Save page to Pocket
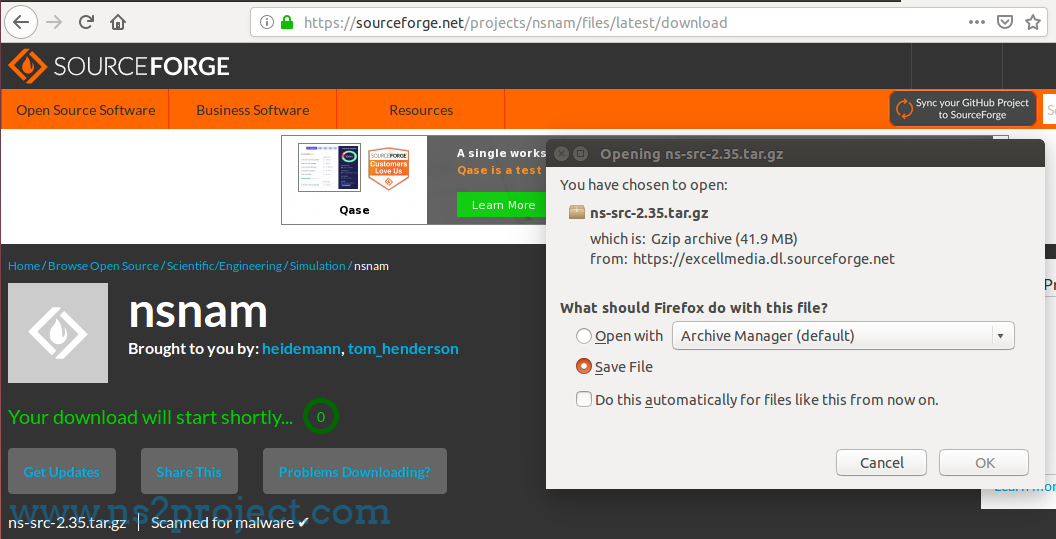The image size is (1056, 539). 1005,22
